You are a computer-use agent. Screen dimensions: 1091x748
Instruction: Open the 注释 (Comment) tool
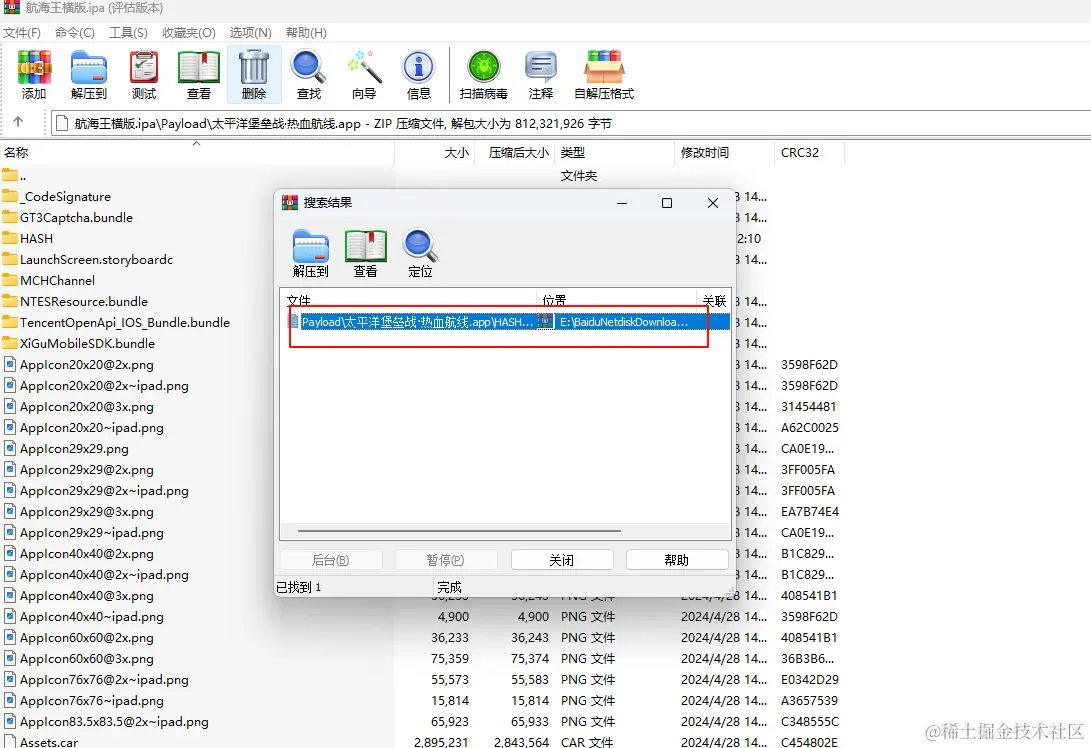(541, 74)
